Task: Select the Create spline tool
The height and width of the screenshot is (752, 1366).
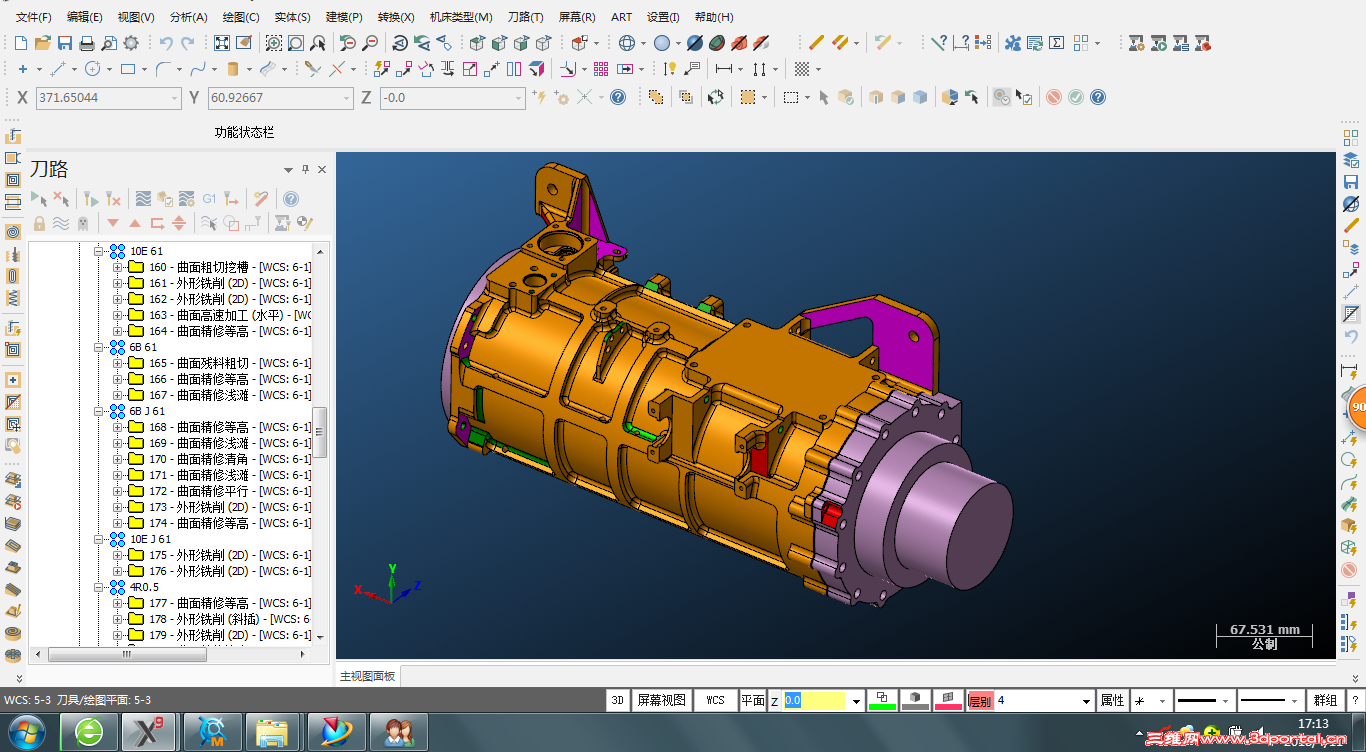Action: [x=197, y=69]
